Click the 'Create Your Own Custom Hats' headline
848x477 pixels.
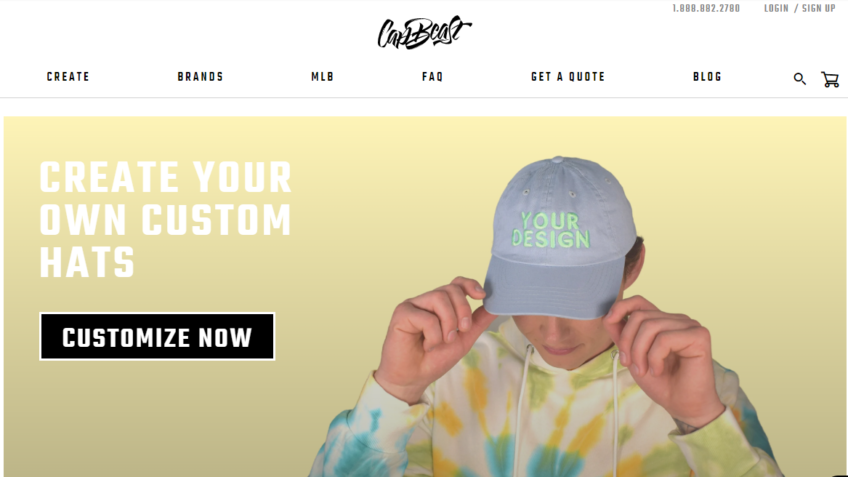(x=165, y=219)
